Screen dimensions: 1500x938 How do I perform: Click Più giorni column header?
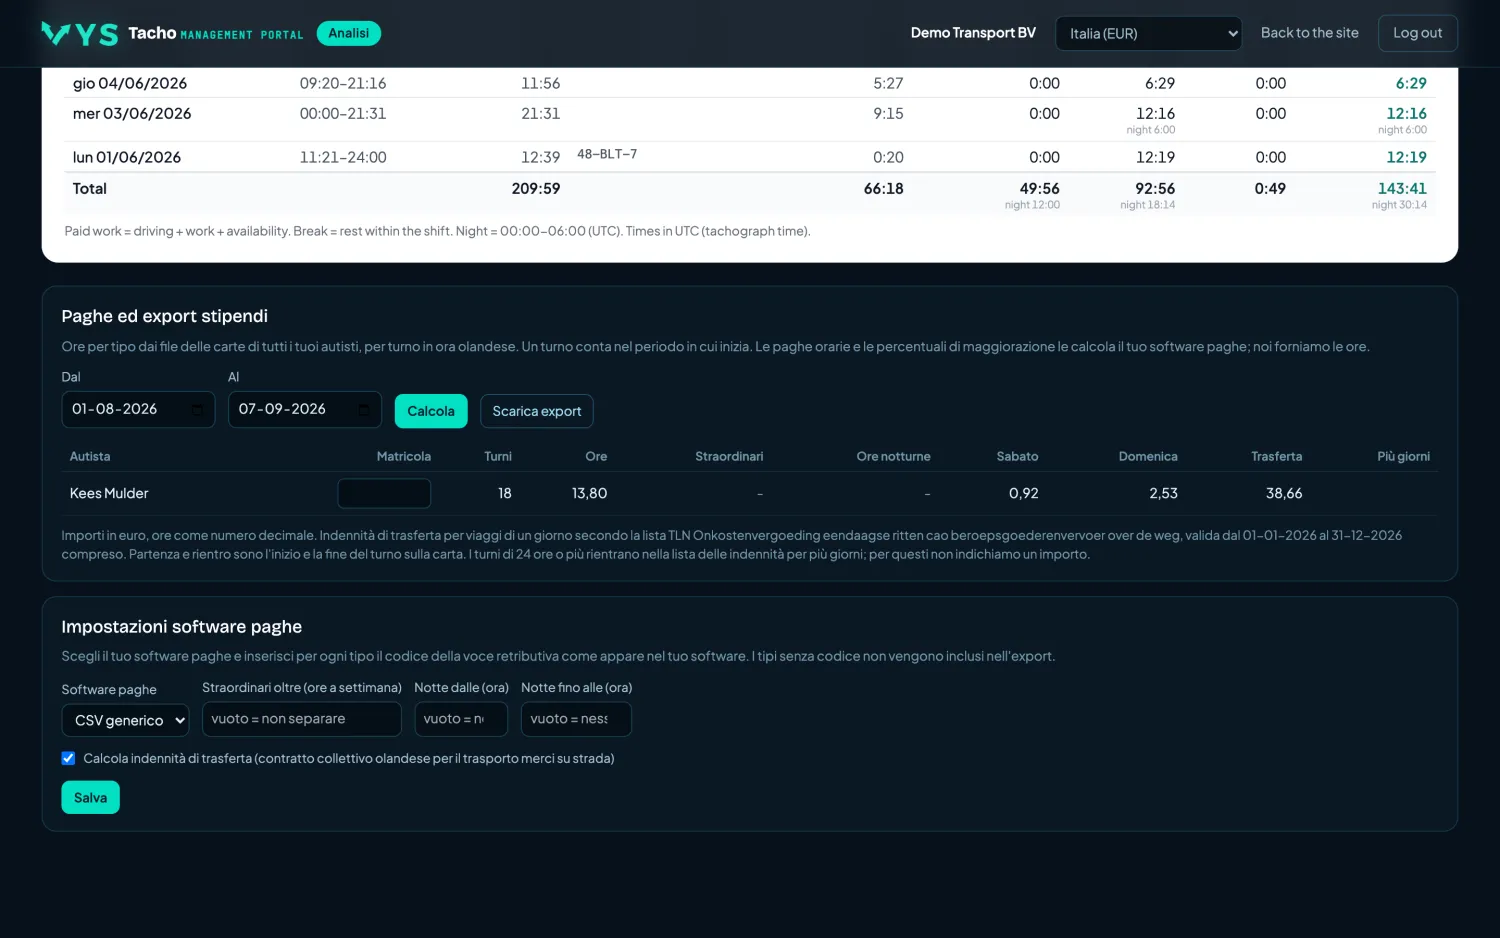point(1403,456)
